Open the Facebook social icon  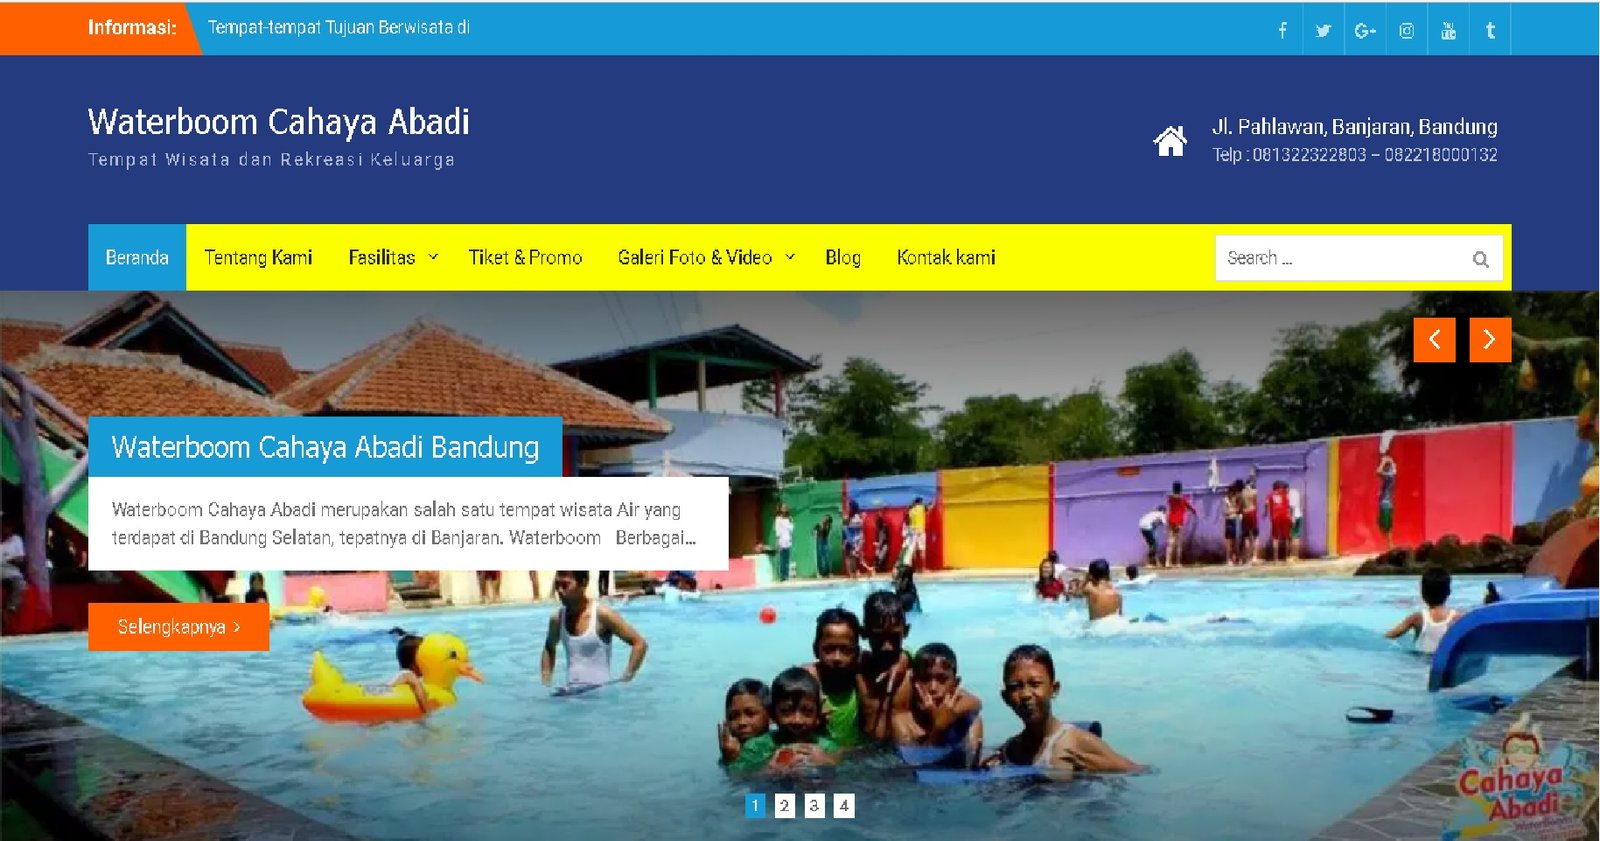pyautogui.click(x=1282, y=30)
